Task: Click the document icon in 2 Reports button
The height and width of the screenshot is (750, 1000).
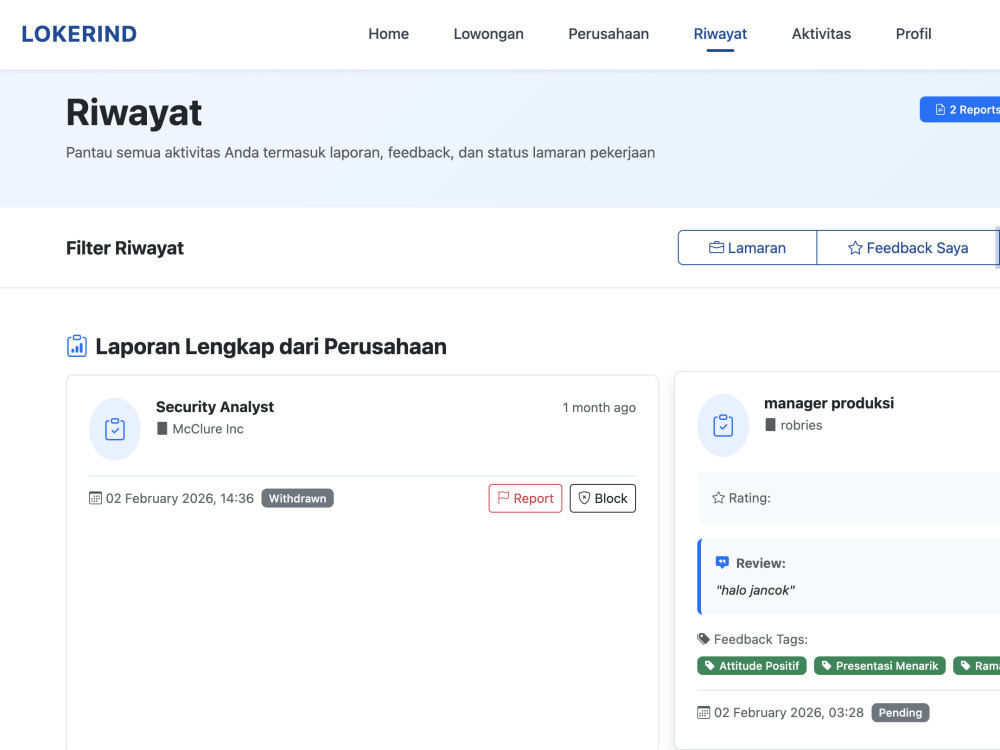Action: (x=940, y=110)
